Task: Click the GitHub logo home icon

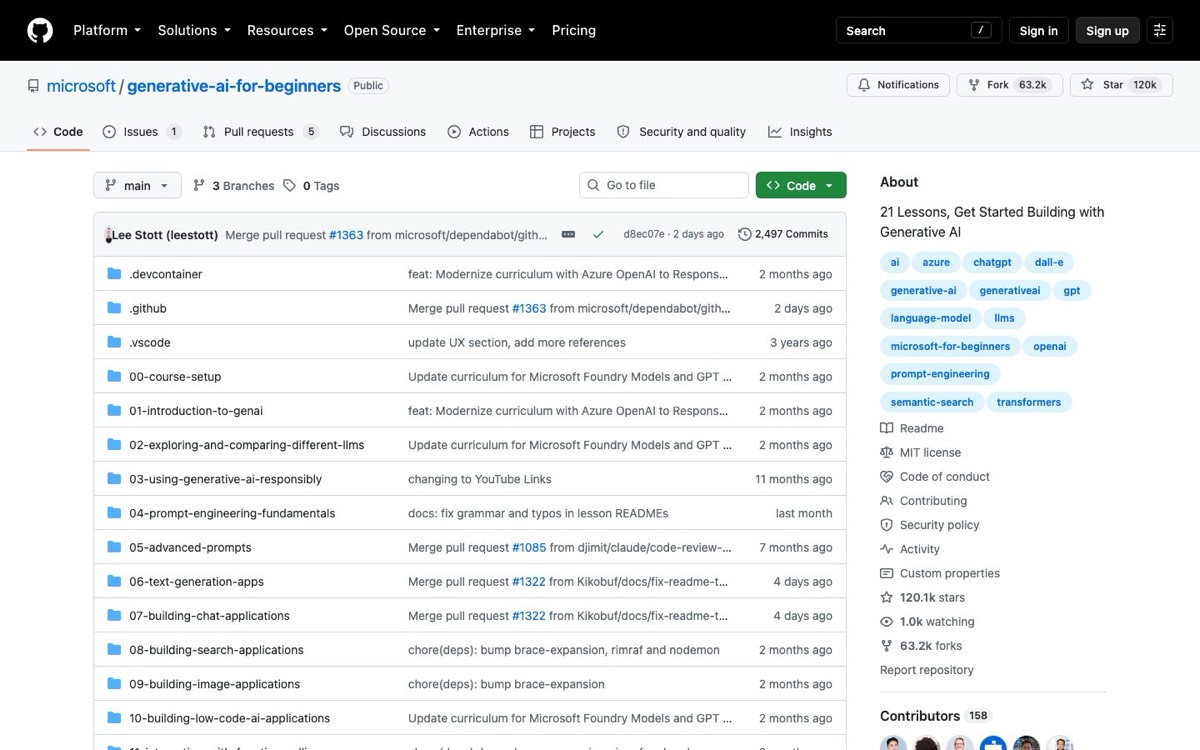Action: click(x=40, y=30)
